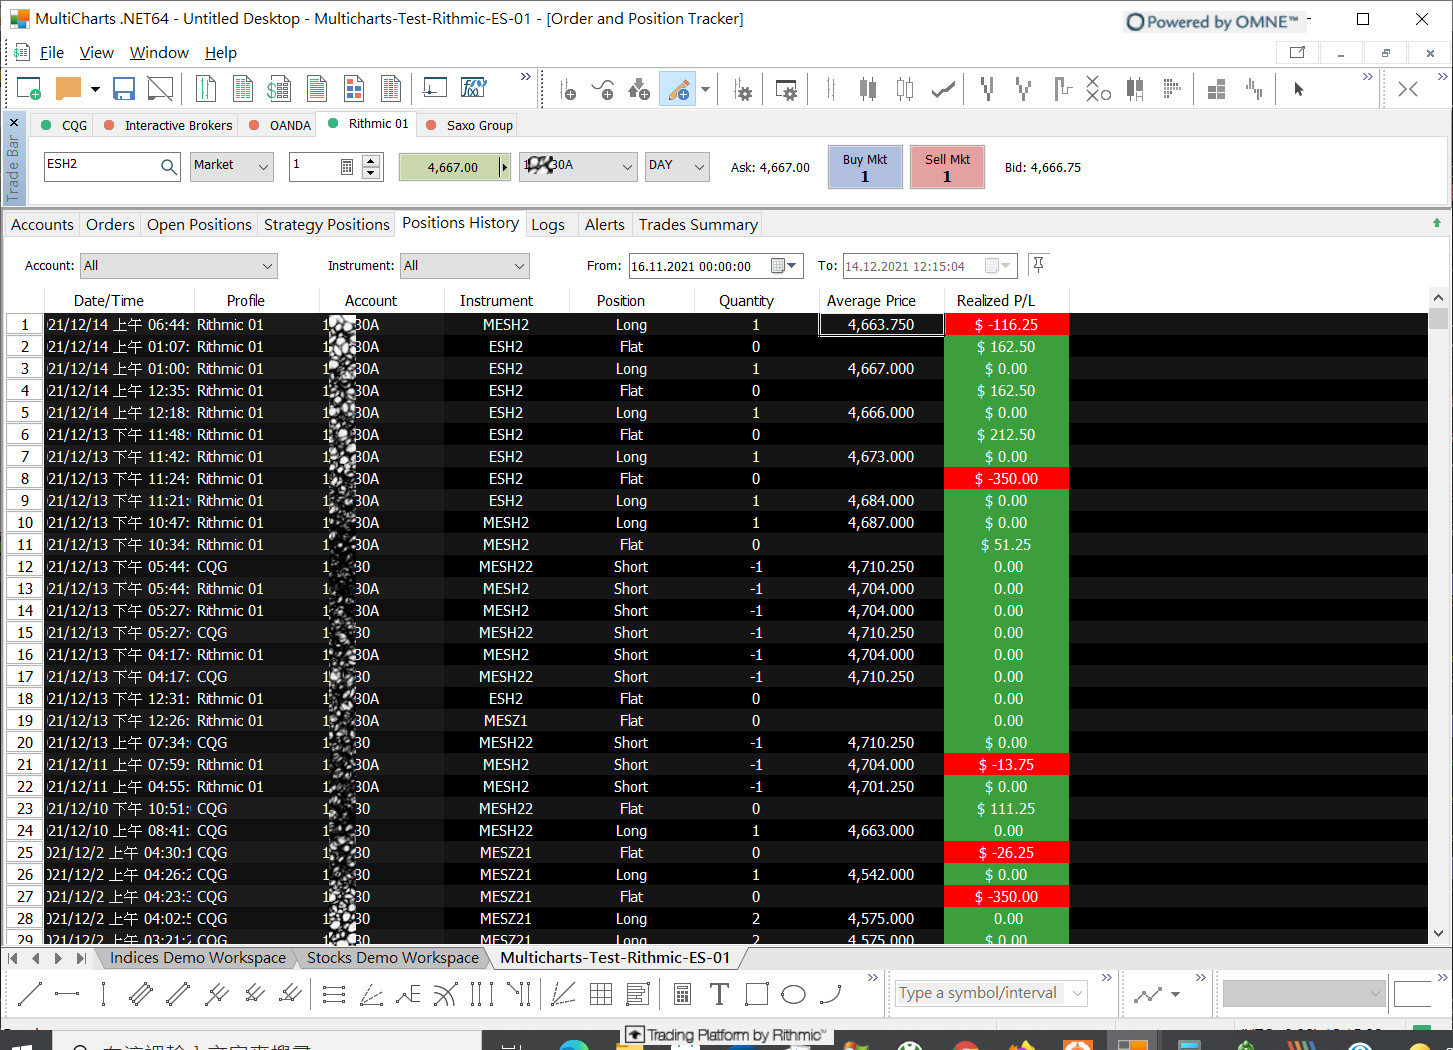Switch to the Interactive Brokers broker tab
The width and height of the screenshot is (1453, 1050).
point(168,125)
